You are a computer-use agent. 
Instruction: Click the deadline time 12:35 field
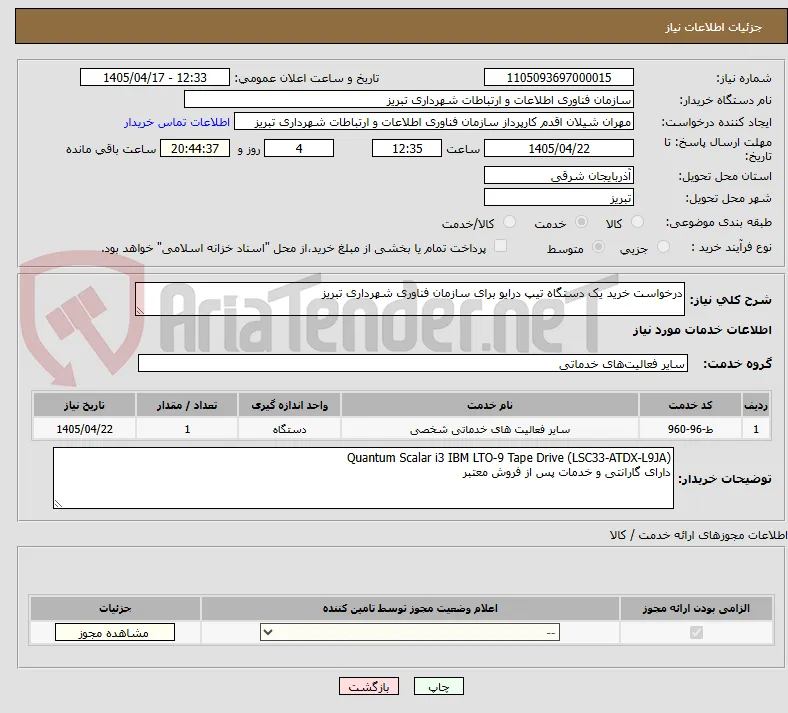407,148
